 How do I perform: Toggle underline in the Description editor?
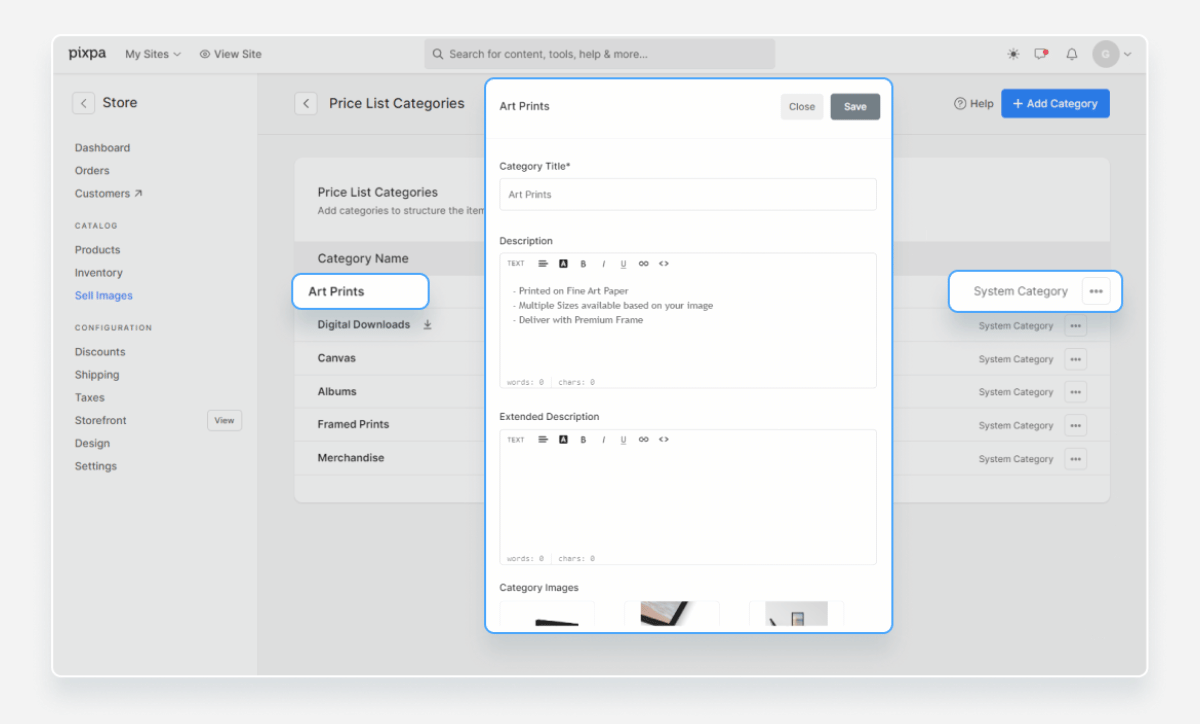(623, 264)
